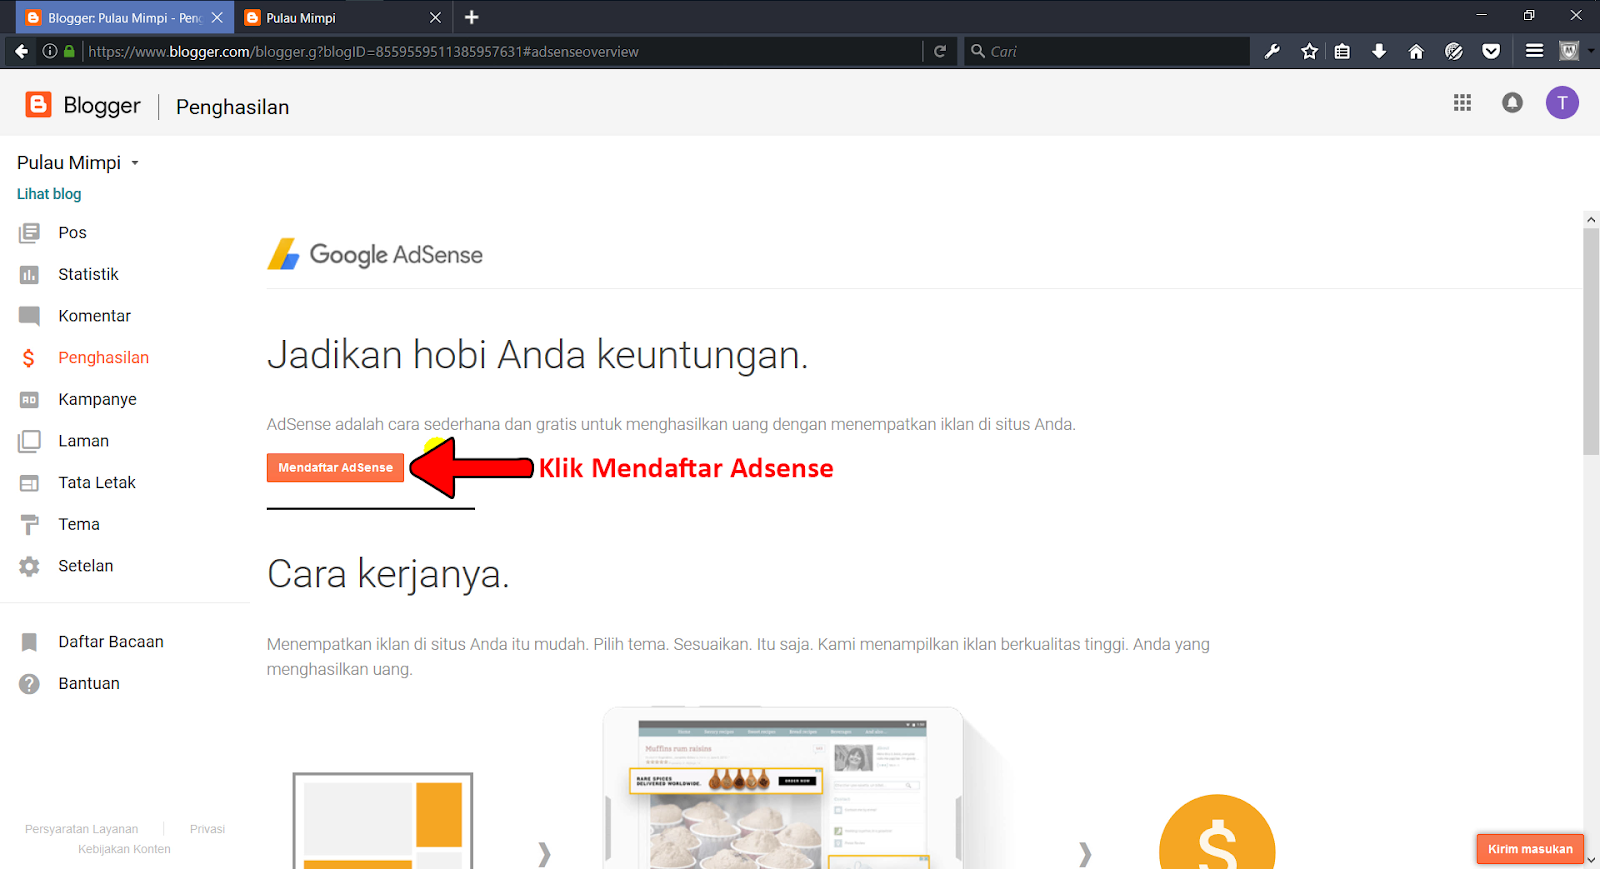1600x869 pixels.
Task: Go to browser home page icon
Action: click(1416, 51)
